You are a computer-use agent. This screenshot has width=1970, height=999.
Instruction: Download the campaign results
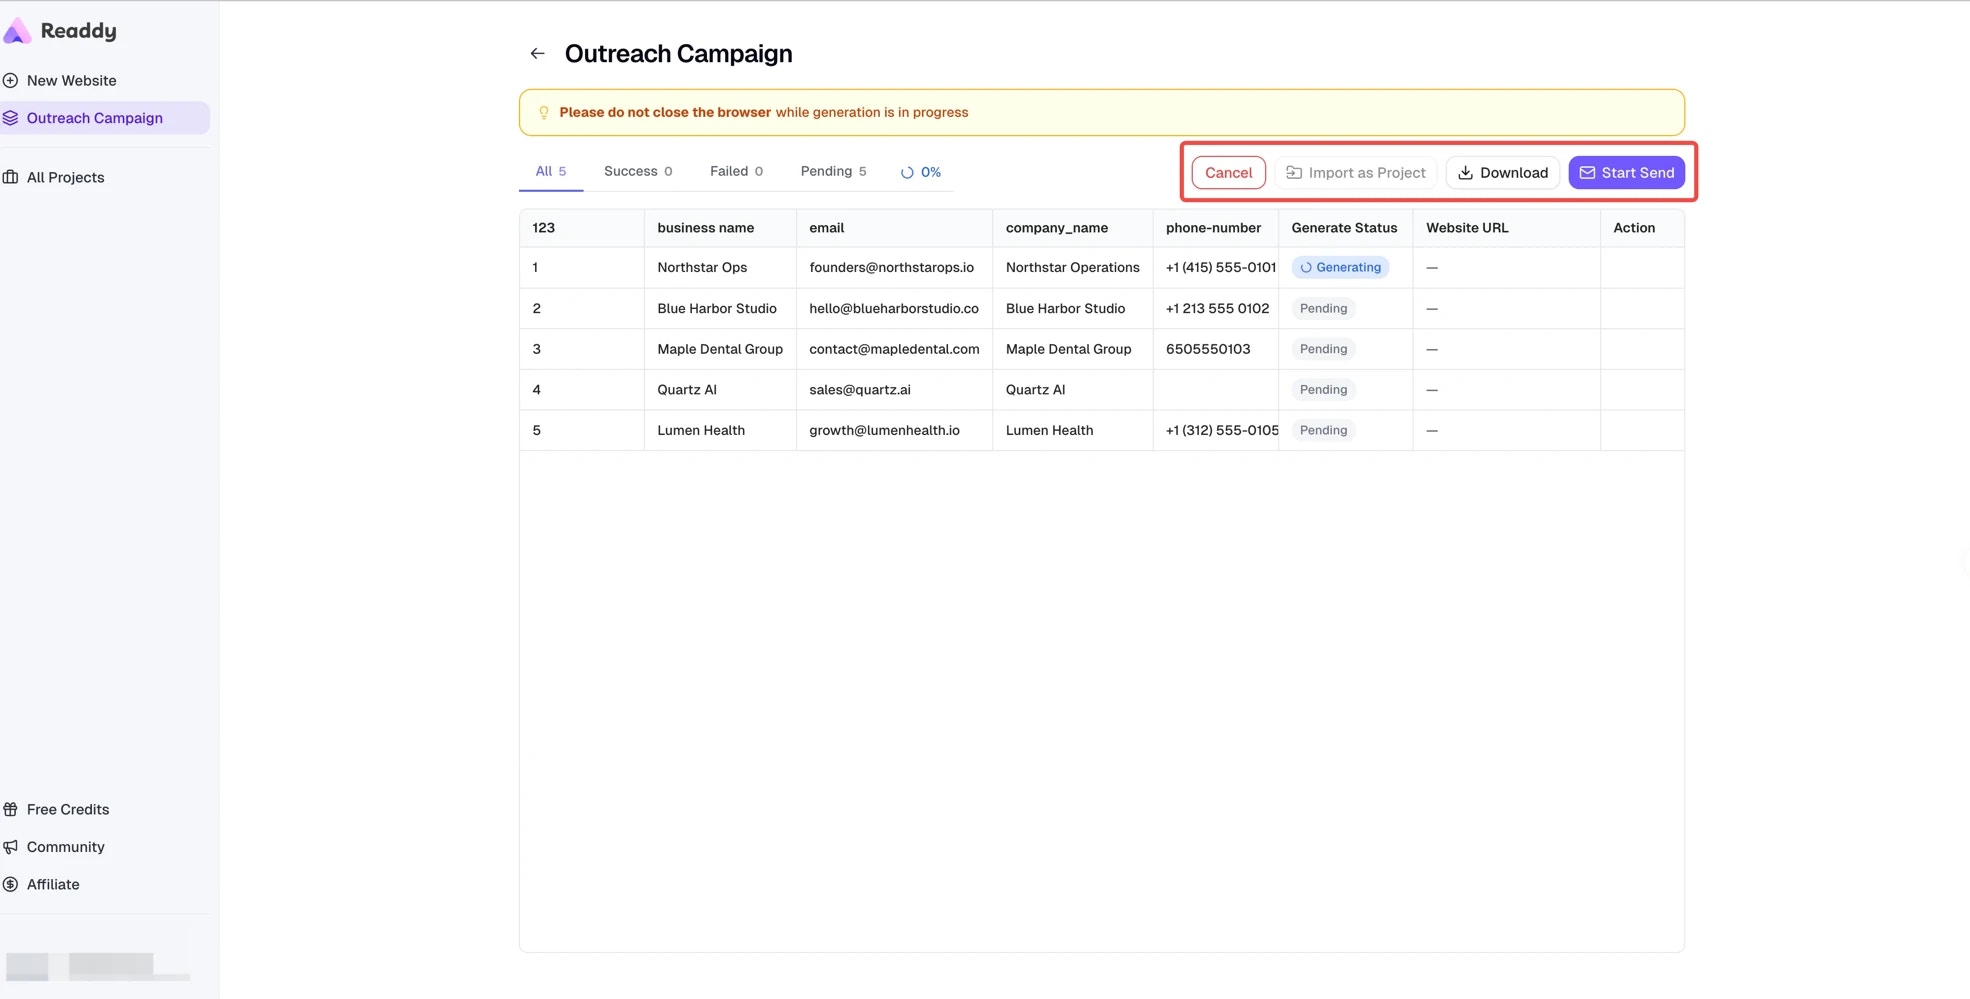pos(1502,173)
